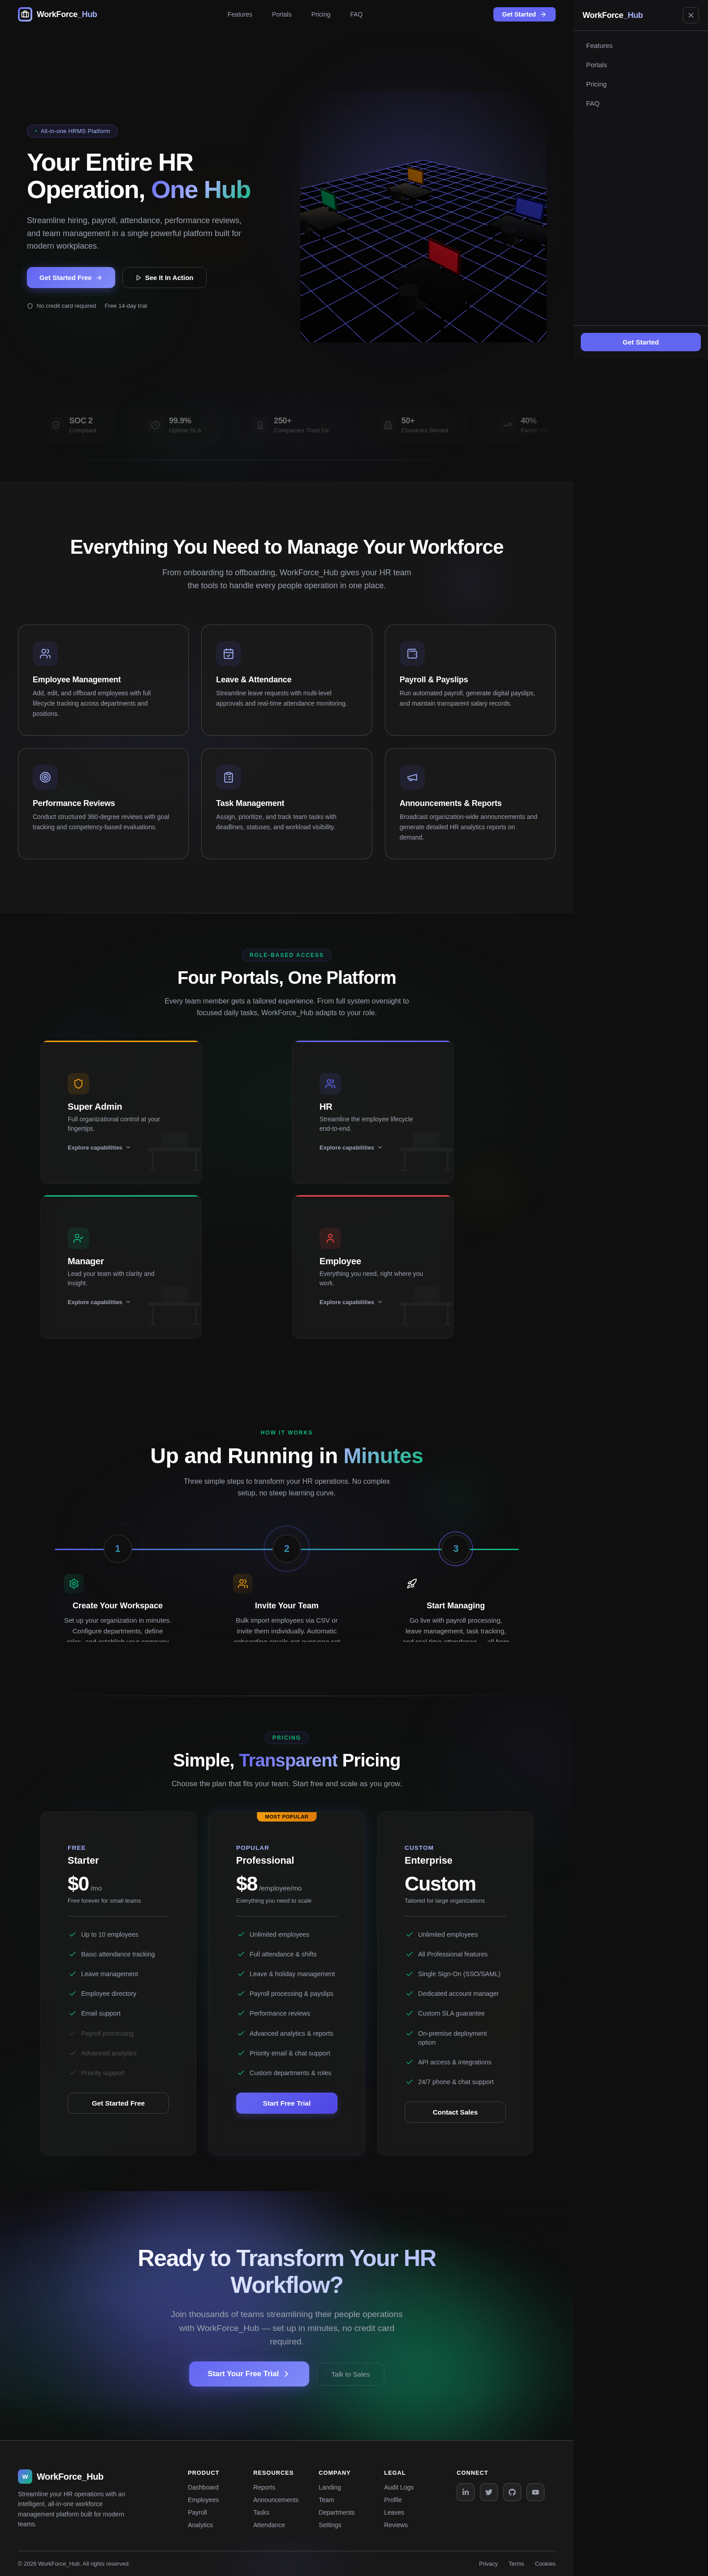The height and width of the screenshot is (2576, 708).
Task: Click the 3D office grid scene preview
Action: pyautogui.click(x=423, y=217)
